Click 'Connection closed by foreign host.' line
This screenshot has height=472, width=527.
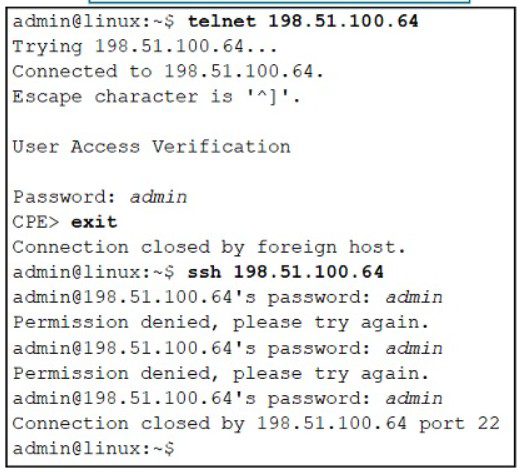[x=209, y=248]
